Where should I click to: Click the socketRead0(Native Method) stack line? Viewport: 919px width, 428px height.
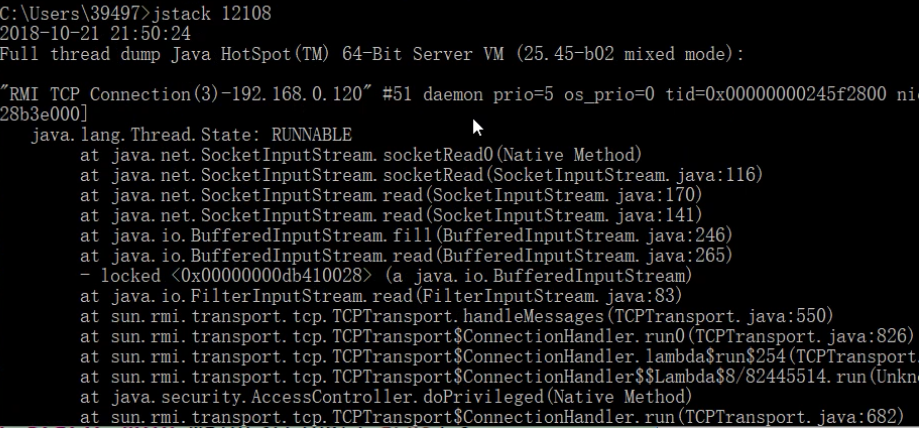tap(361, 155)
